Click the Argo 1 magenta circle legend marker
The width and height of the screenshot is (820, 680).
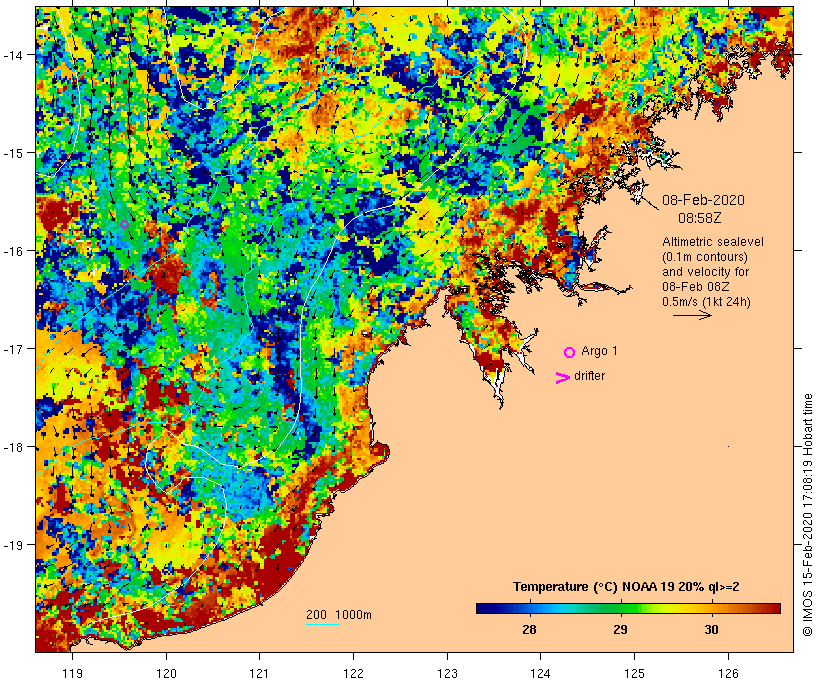point(570,352)
